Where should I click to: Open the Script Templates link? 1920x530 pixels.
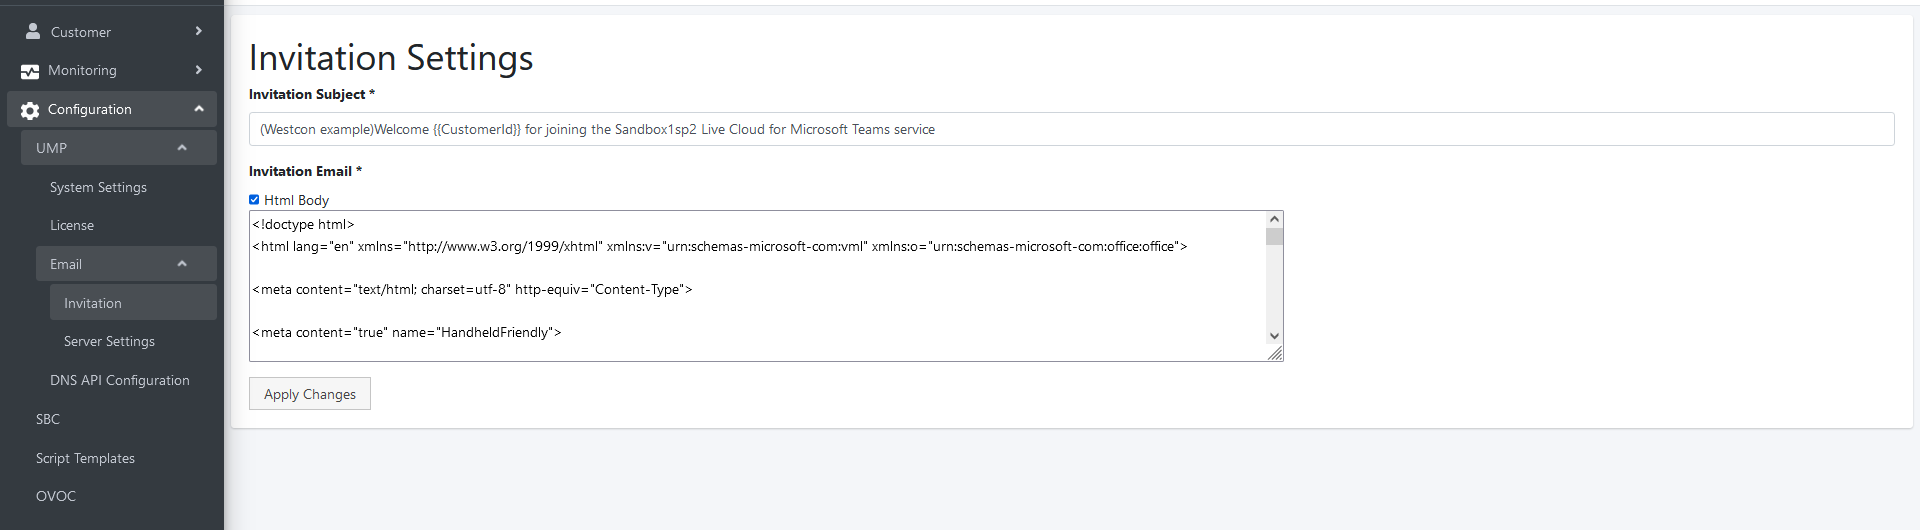(x=85, y=459)
